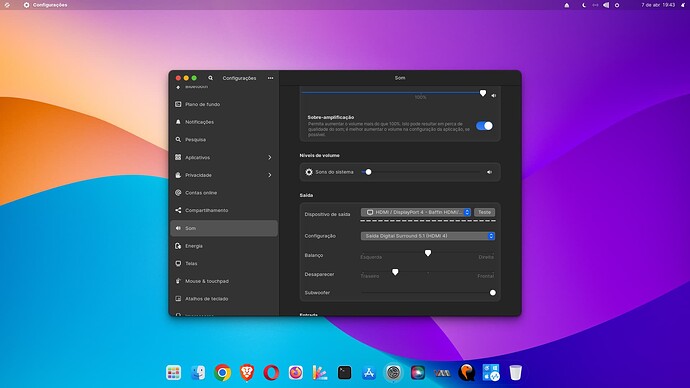
Task: Open Dispositivo de saída dropdown
Action: 416,212
